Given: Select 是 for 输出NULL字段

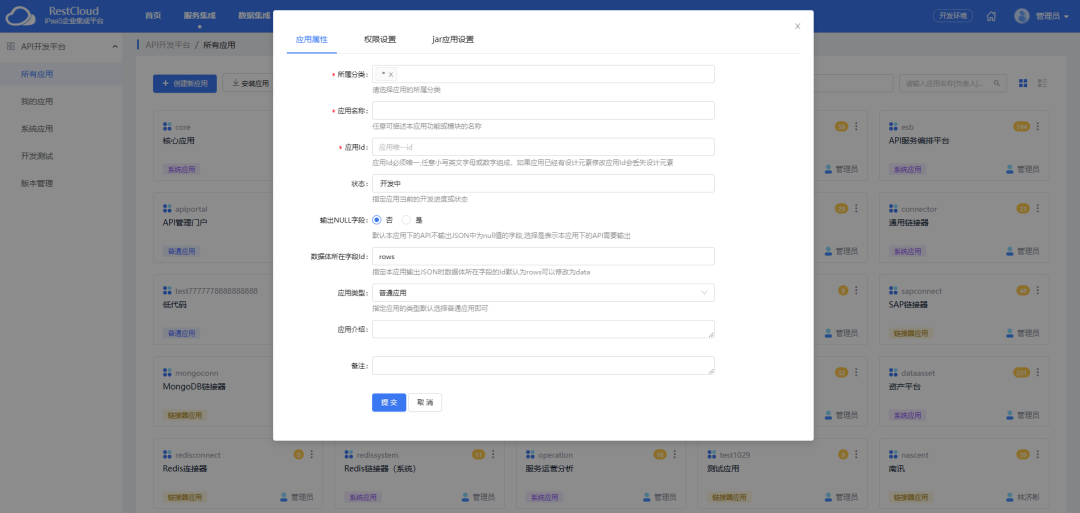Looking at the screenshot, I should tap(406, 219).
